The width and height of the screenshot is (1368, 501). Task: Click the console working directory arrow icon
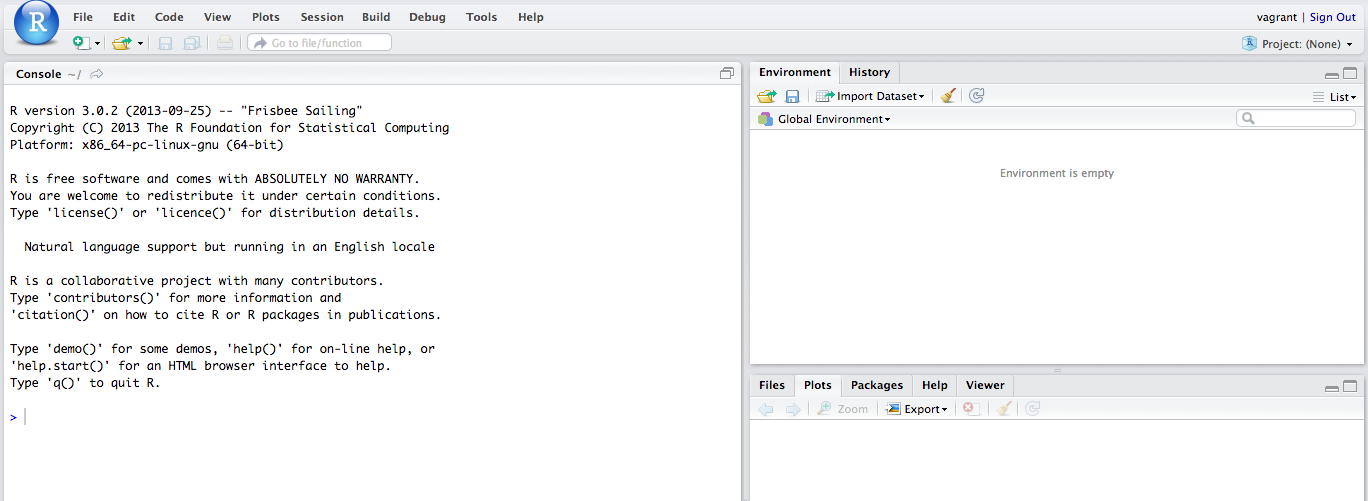point(97,74)
